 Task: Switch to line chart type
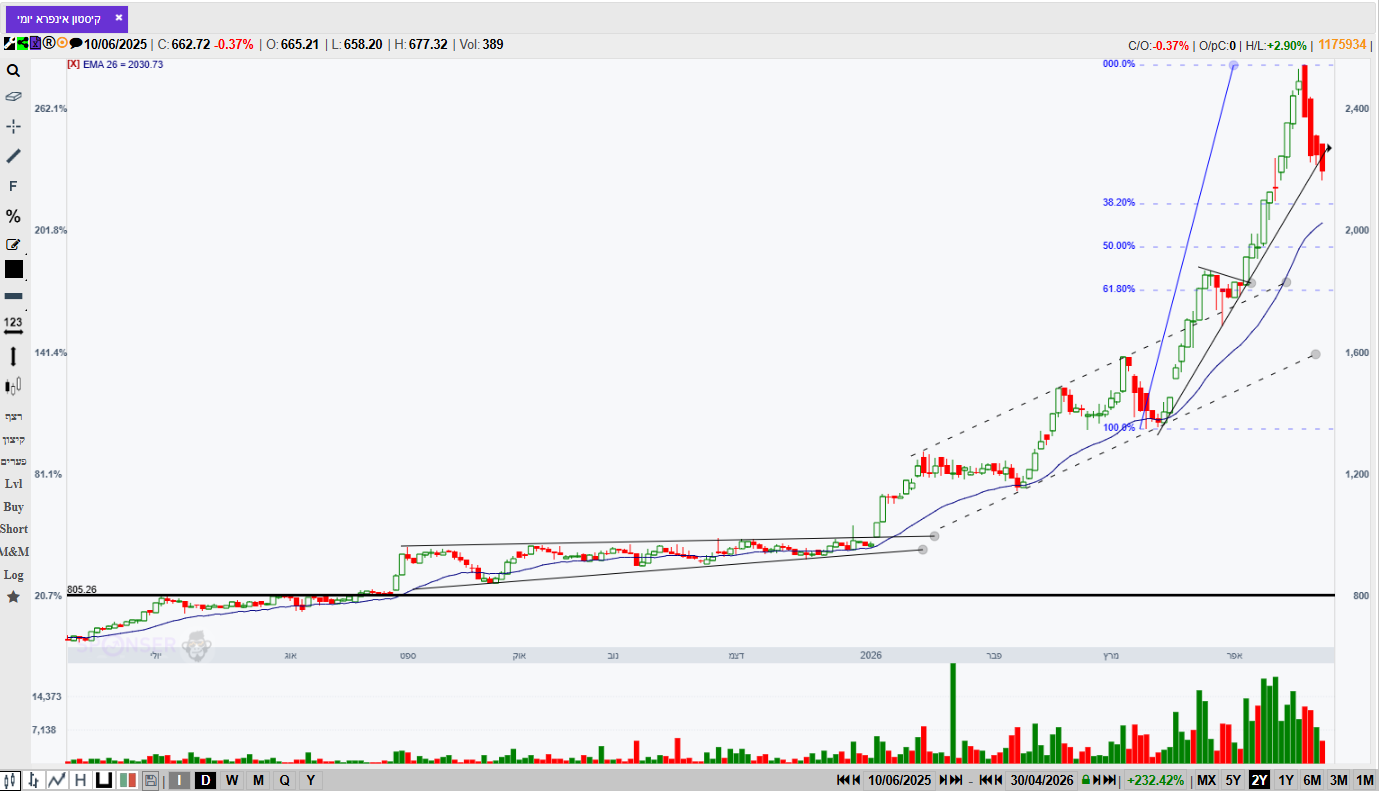coord(57,780)
